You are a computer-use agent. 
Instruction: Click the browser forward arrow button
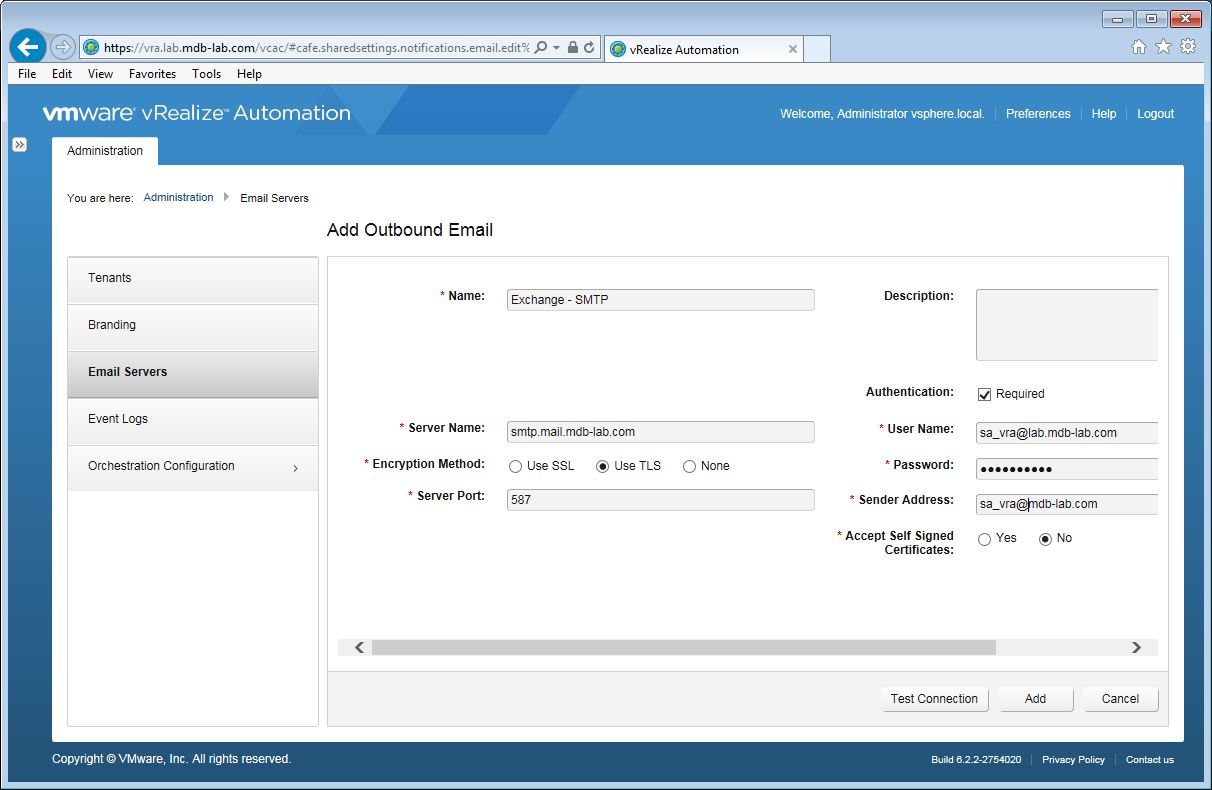(62, 47)
